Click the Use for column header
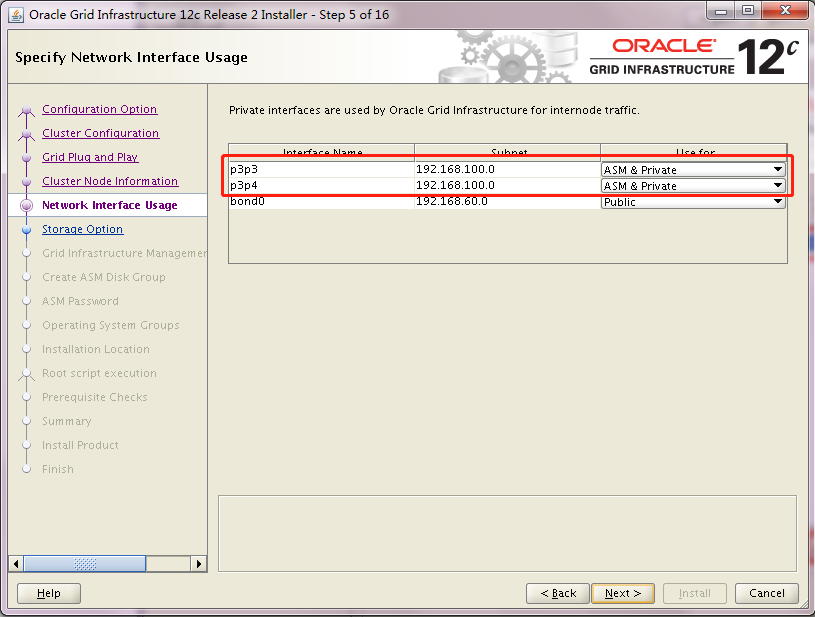This screenshot has width=815, height=617. pos(694,152)
